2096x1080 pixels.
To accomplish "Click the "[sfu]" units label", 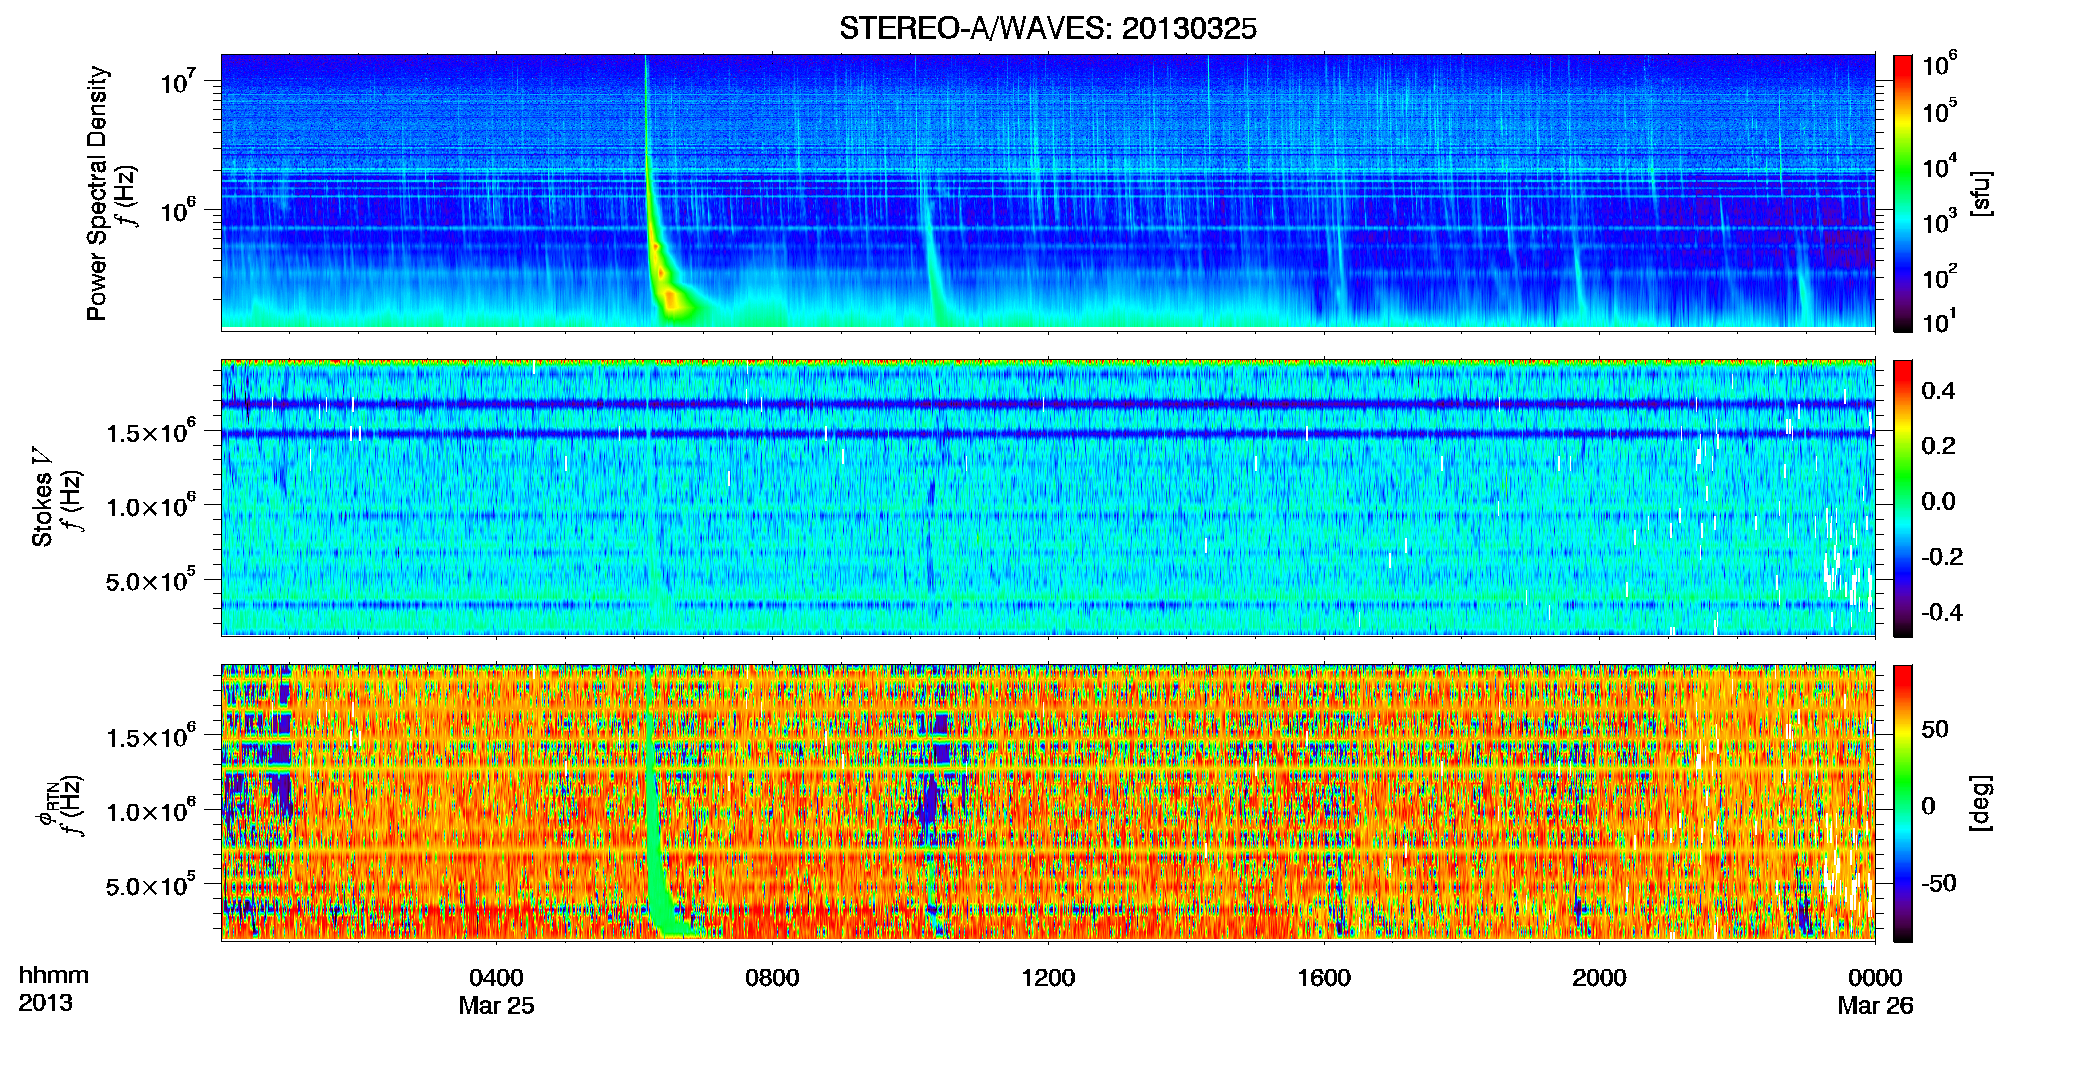I will [1981, 193].
